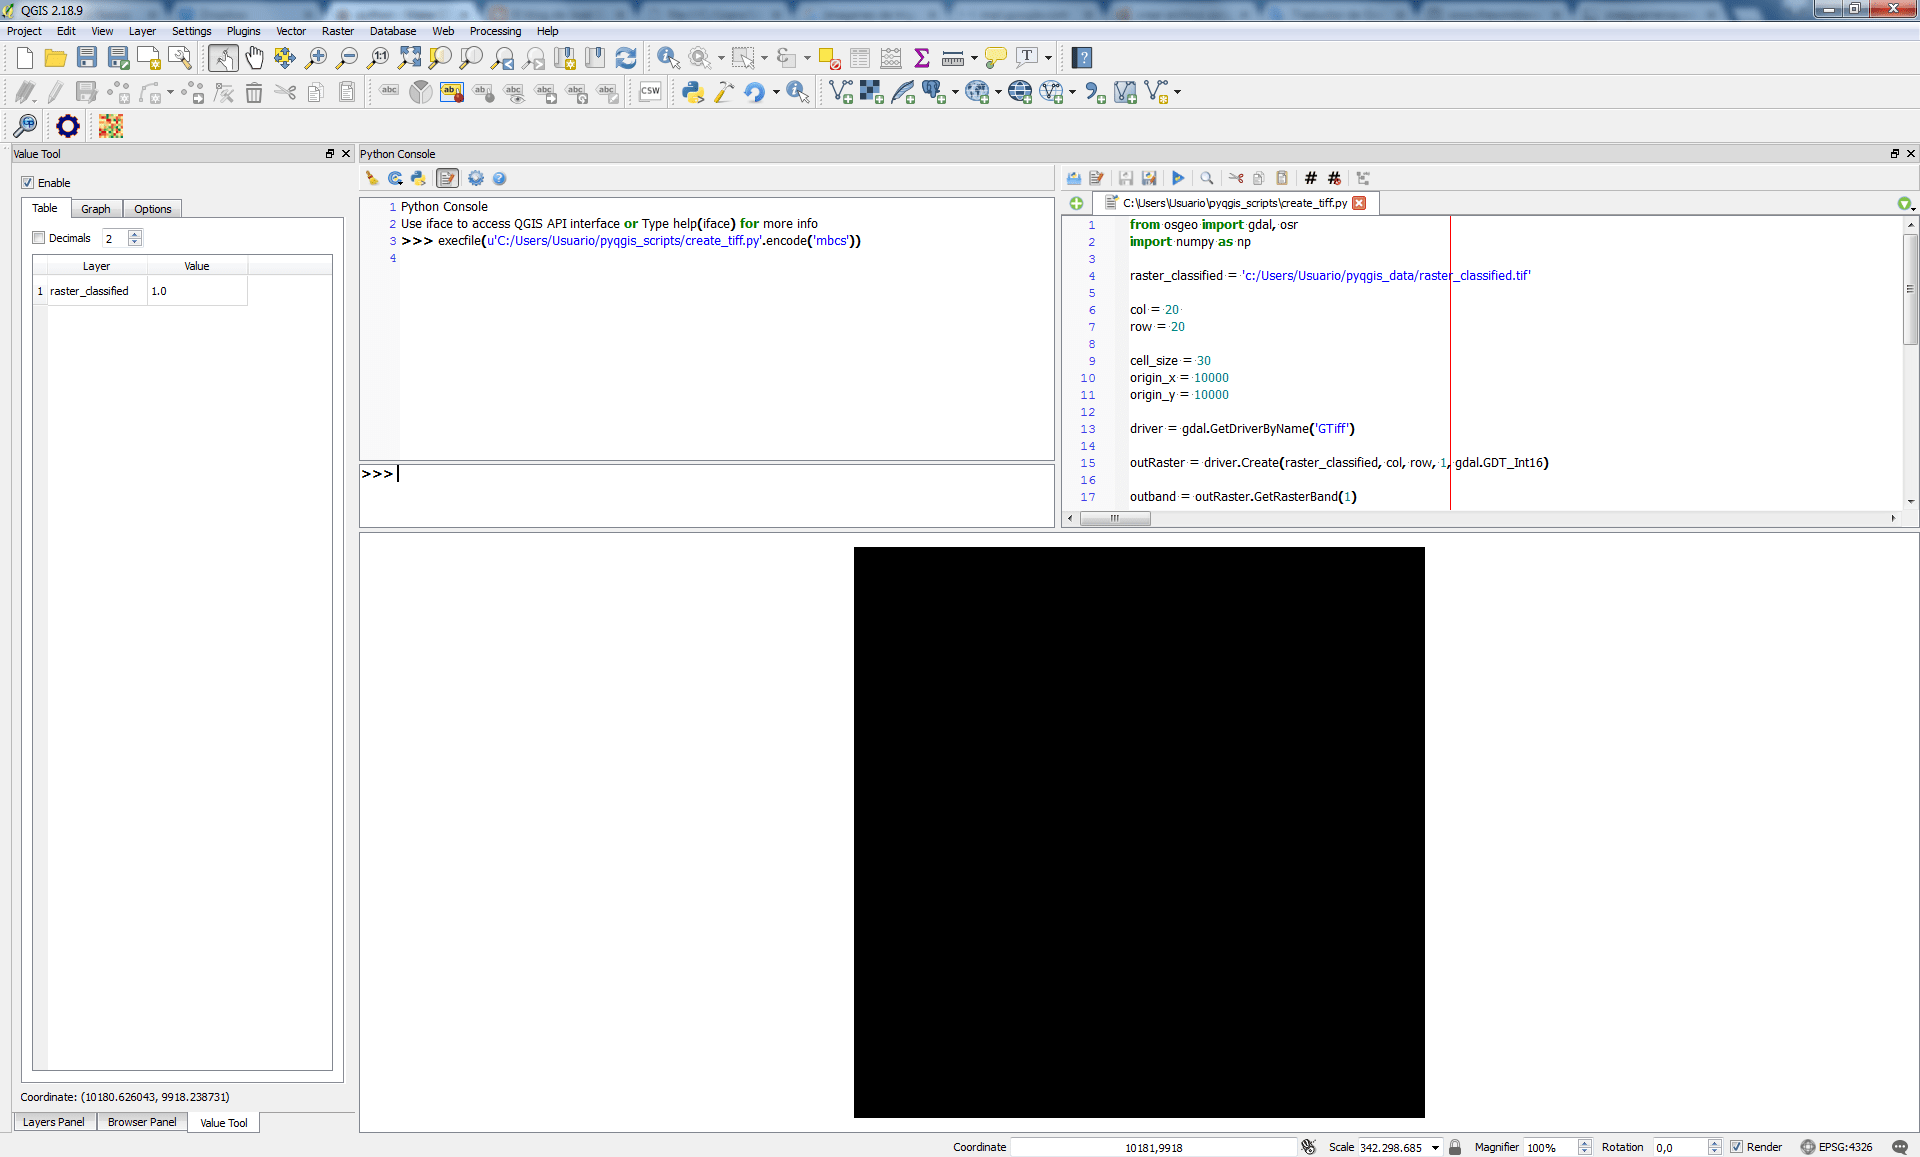Screen dimensions: 1920x1157
Task: Select the Identify Features tool
Action: (x=668, y=58)
